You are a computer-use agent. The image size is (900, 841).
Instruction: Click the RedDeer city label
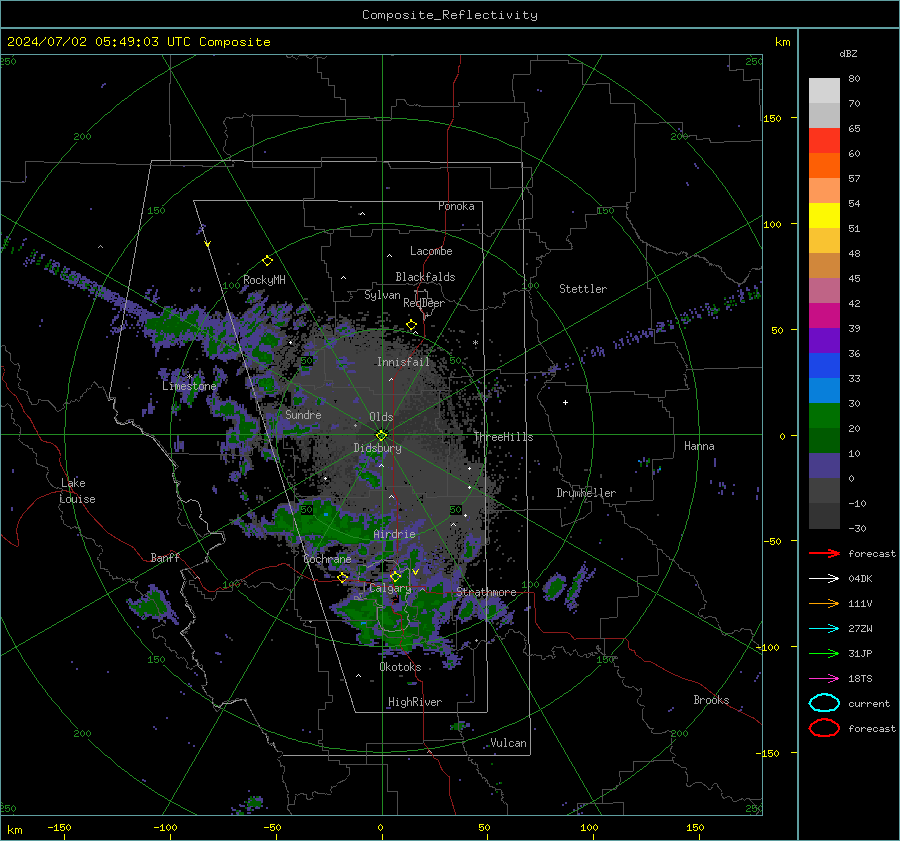(424, 303)
